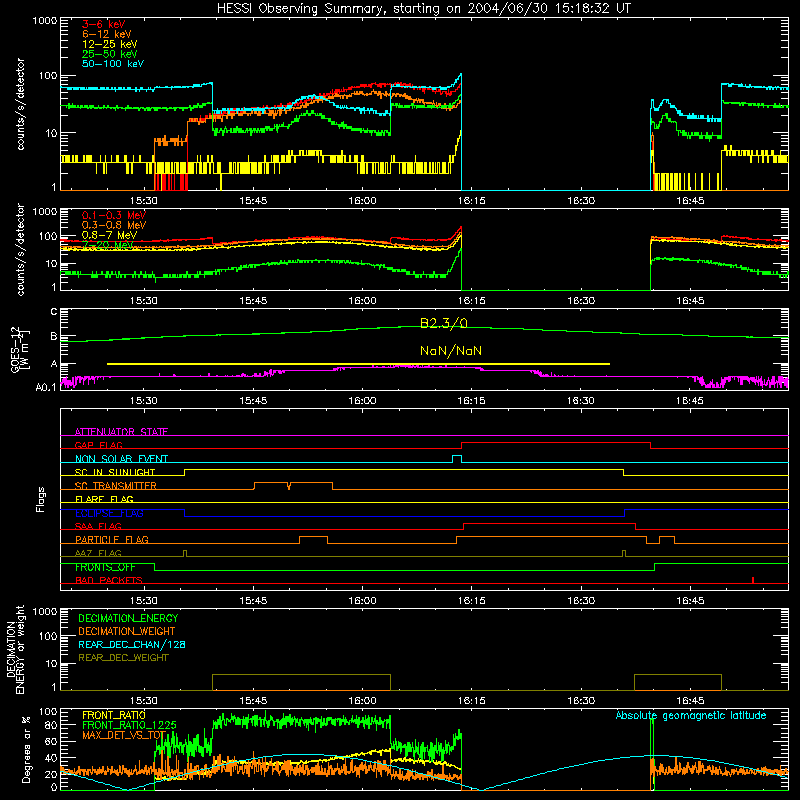Click the NaN/NaN annotation in GOES panel
800x800 pixels.
pyautogui.click(x=451, y=351)
